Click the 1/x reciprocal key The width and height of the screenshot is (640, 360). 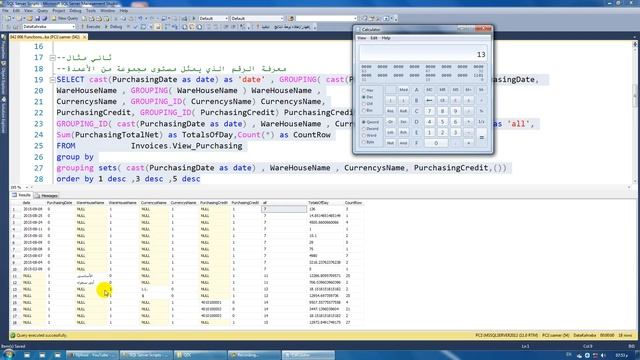(481, 122)
